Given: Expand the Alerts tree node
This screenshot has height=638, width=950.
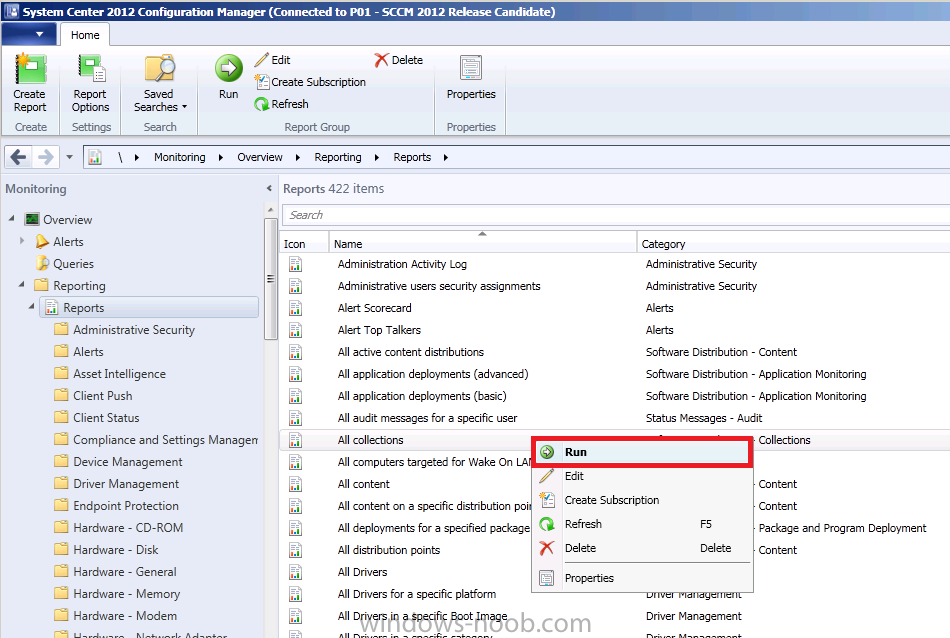Looking at the screenshot, I should tap(22, 241).
